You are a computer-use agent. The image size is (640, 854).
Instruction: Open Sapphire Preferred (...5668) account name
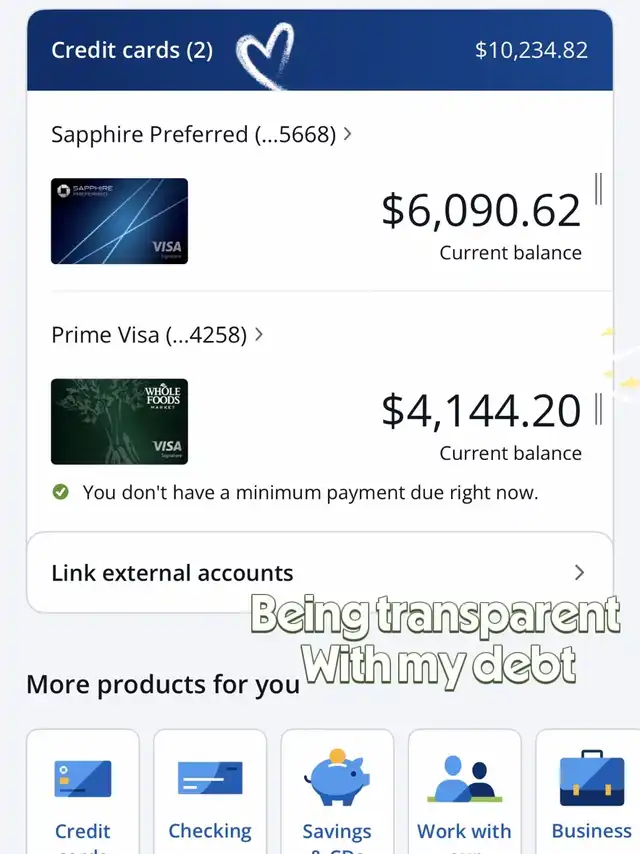(193, 134)
